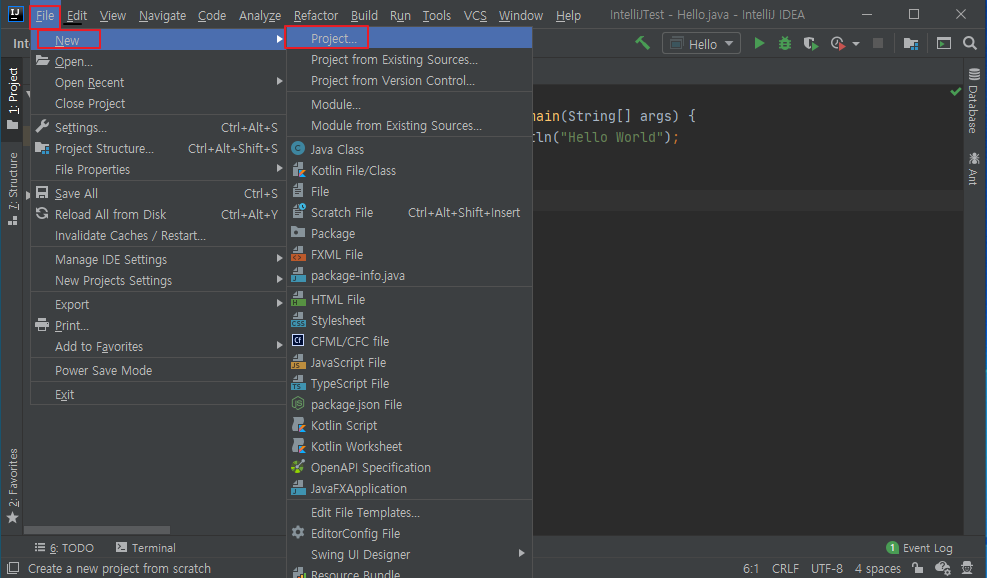Create a new Scratch File

point(409,212)
